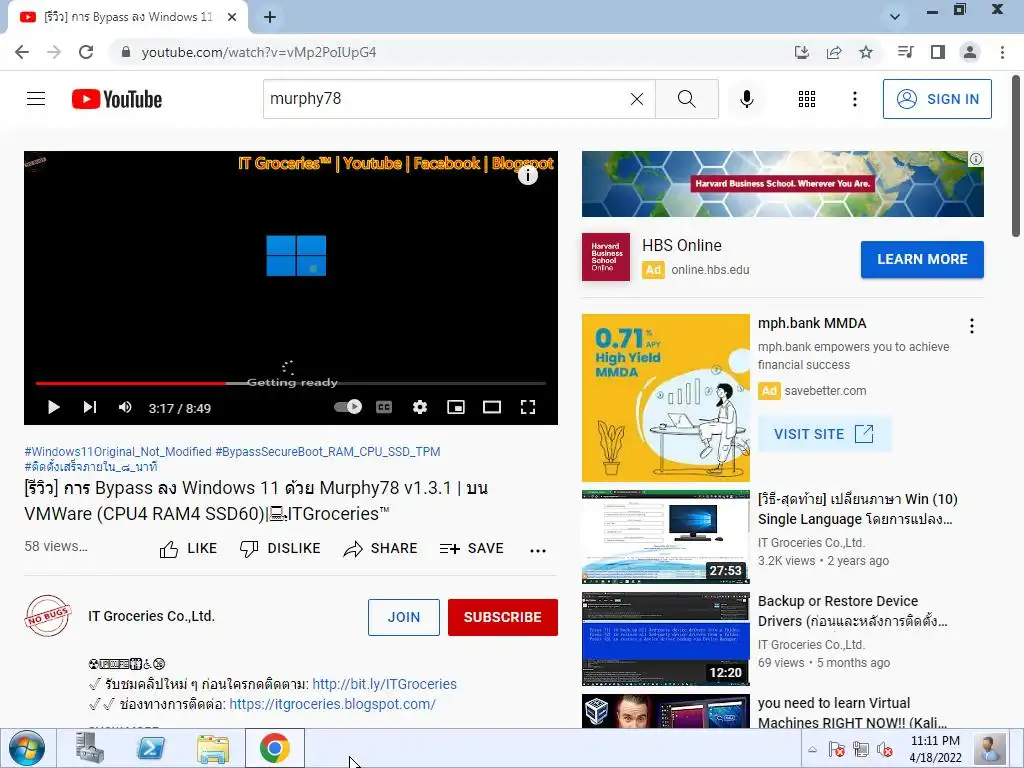Toggle the autoplay switch
The image size is (1024, 768).
click(347, 407)
